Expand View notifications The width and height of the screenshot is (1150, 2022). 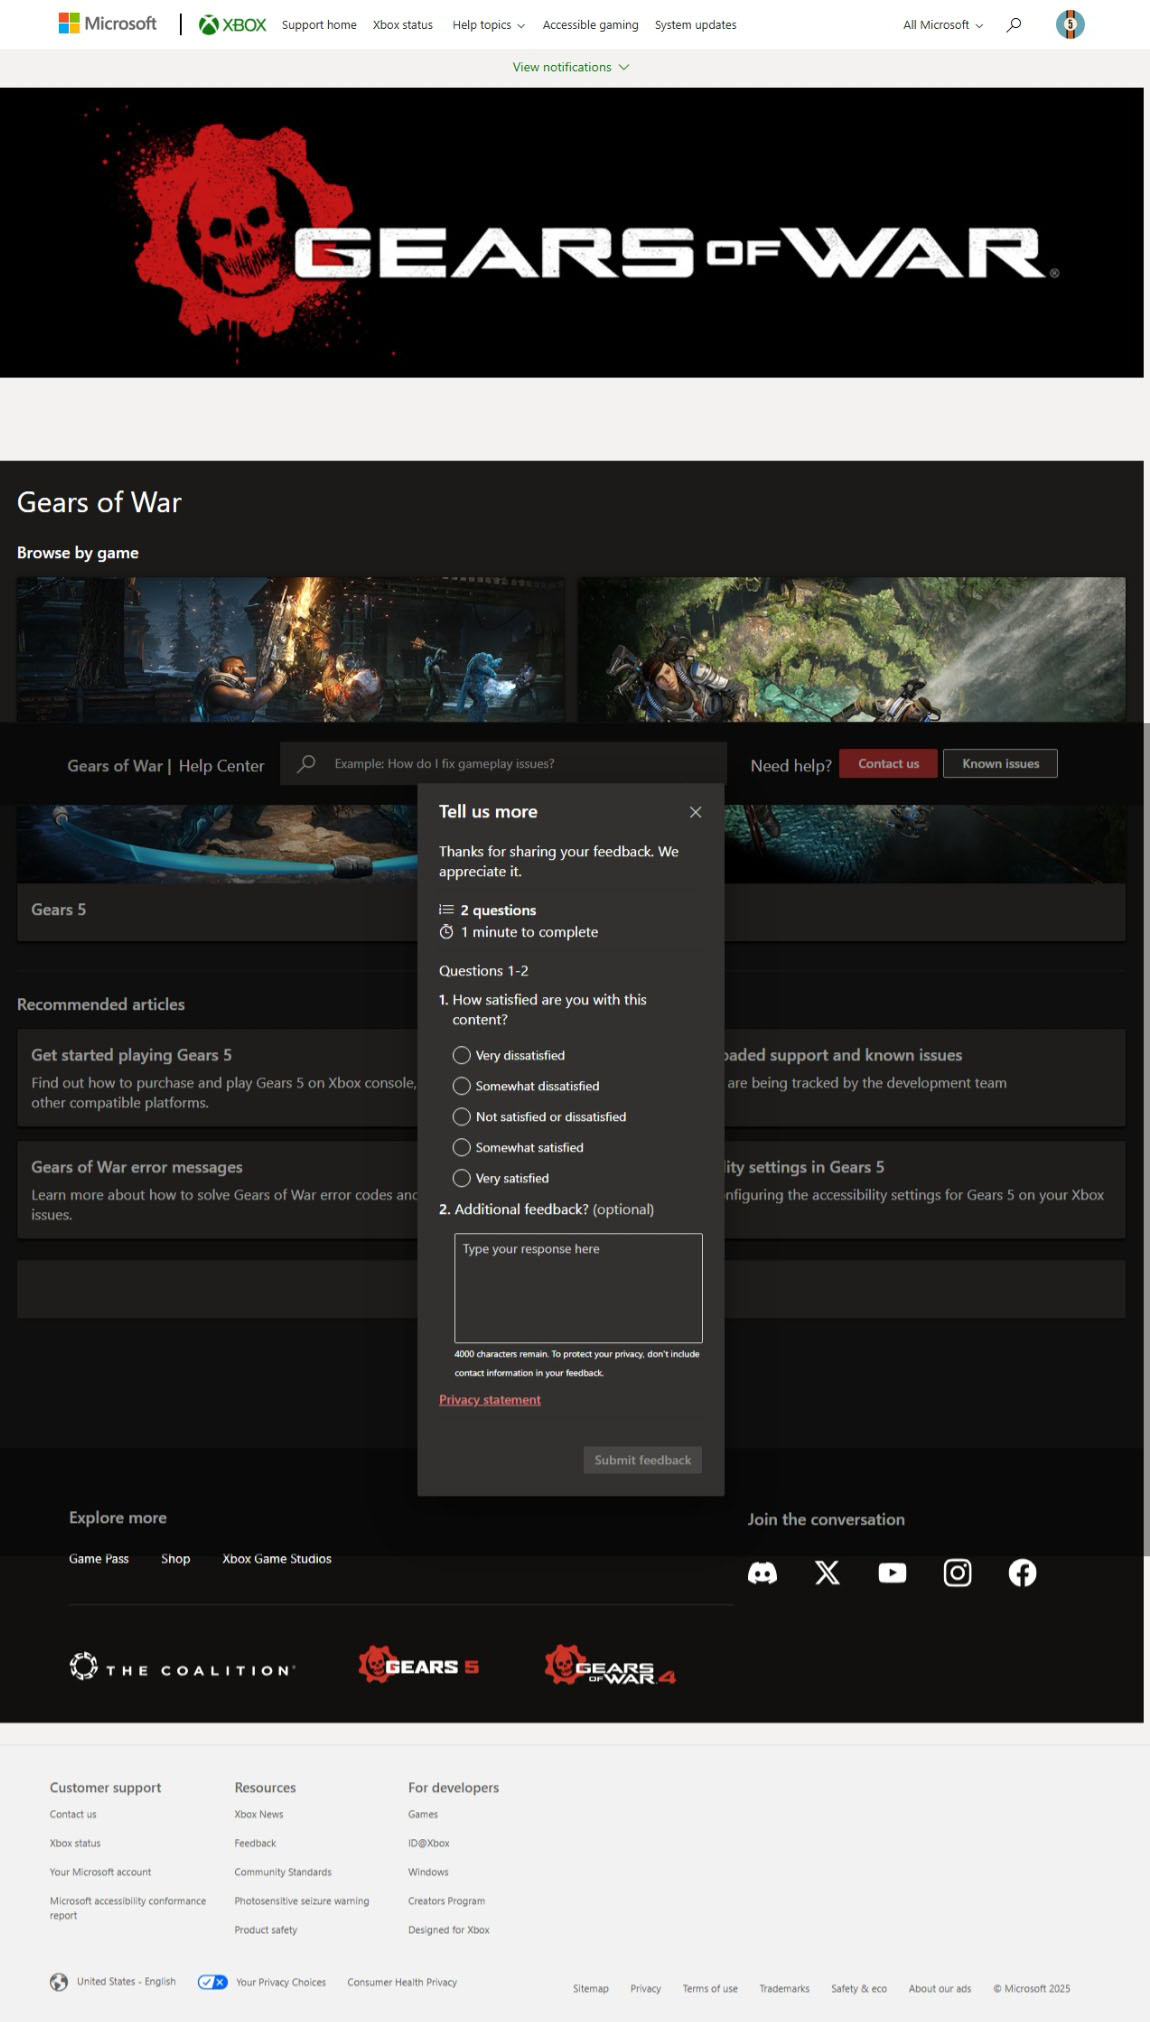pyautogui.click(x=570, y=67)
